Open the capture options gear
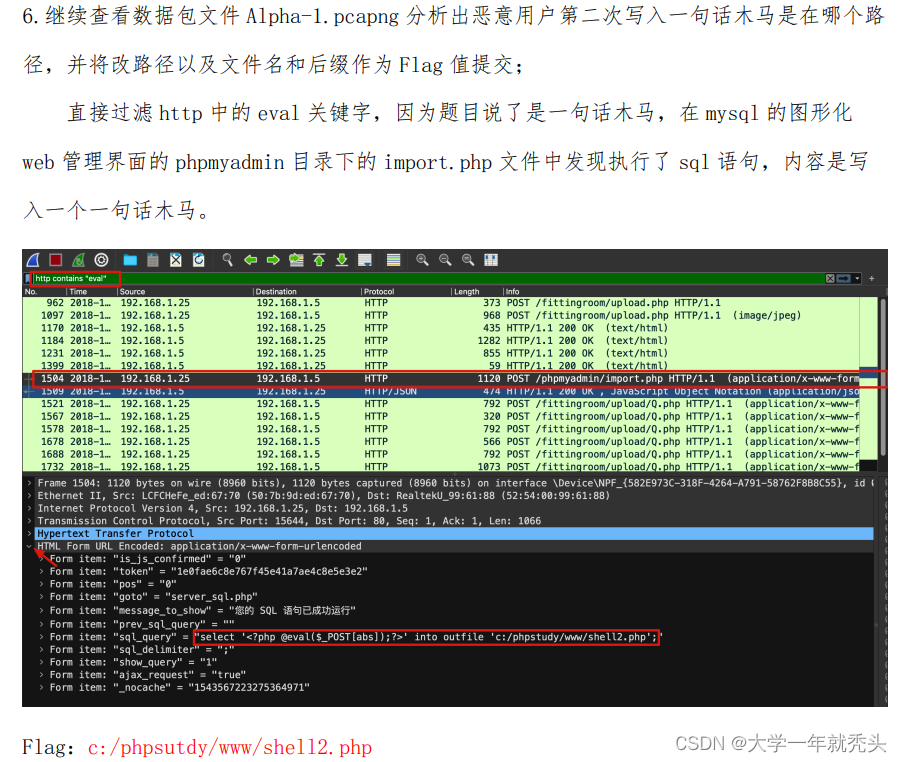Screen dimensions: 902x762 (102, 260)
